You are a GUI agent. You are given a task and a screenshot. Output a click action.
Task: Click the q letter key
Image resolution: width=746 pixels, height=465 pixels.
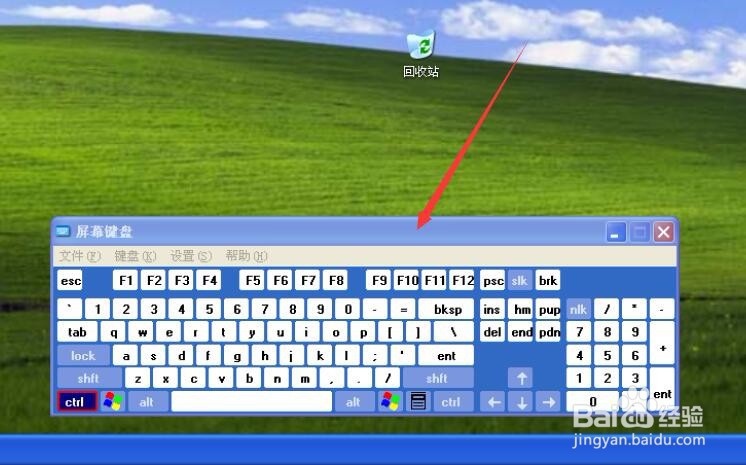113,332
